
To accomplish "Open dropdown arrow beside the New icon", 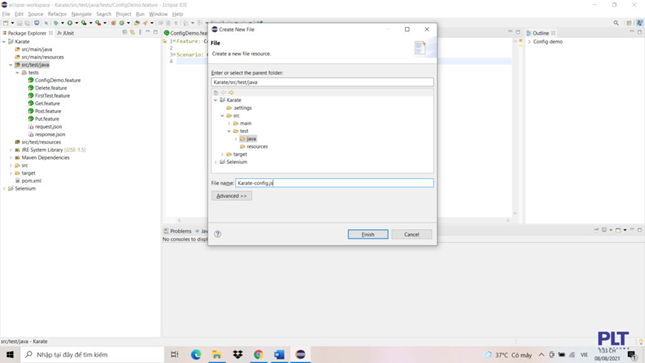I will [12, 23].
